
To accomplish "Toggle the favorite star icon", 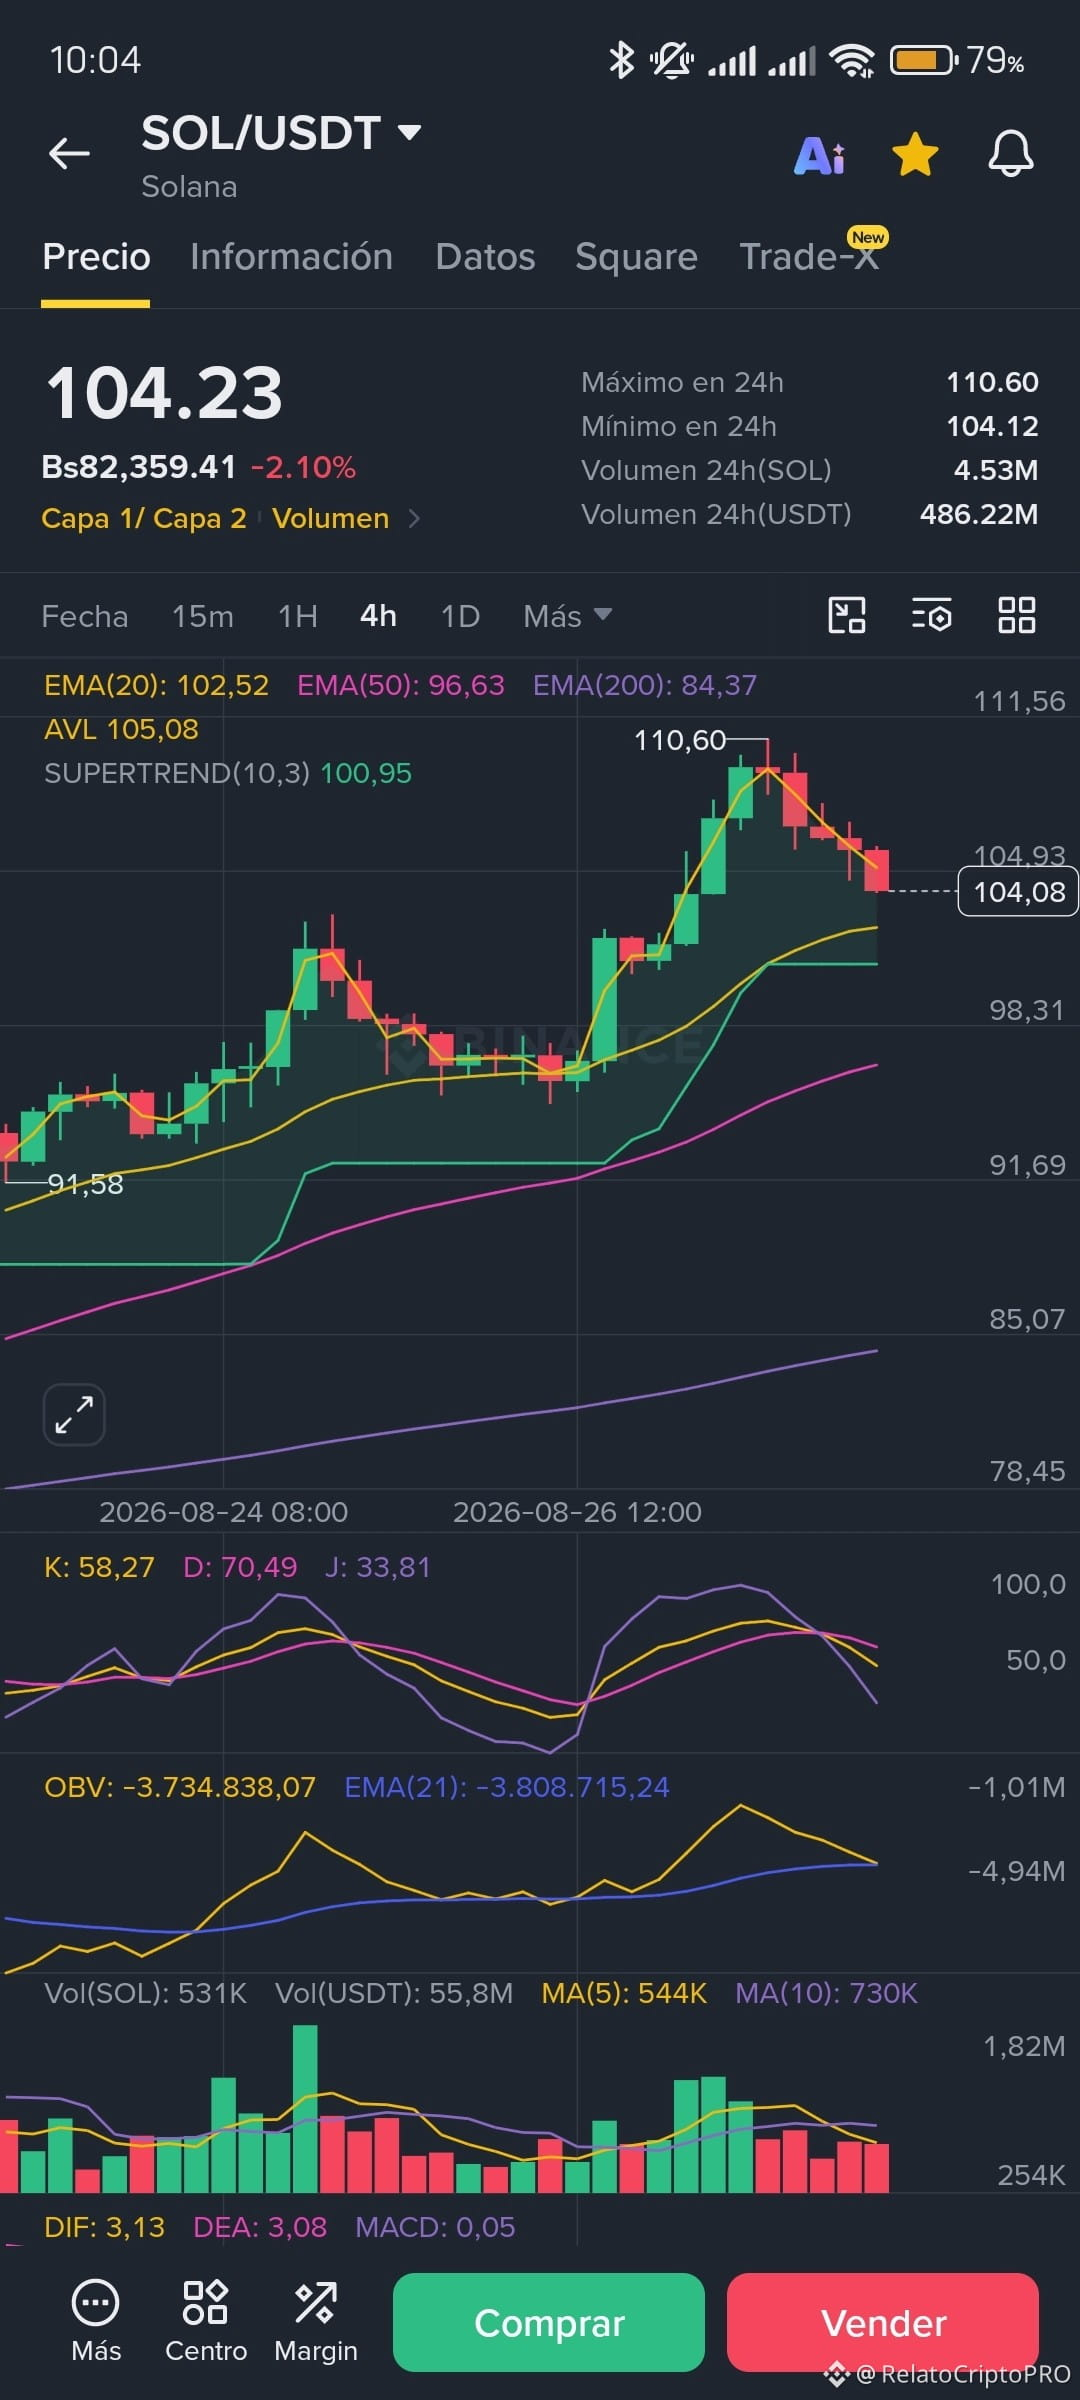I will click(x=915, y=155).
